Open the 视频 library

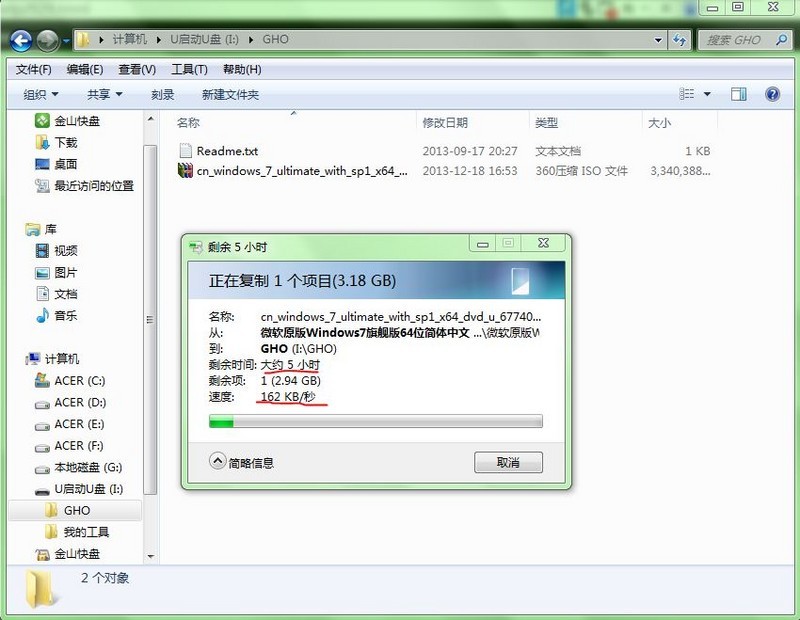coord(56,251)
